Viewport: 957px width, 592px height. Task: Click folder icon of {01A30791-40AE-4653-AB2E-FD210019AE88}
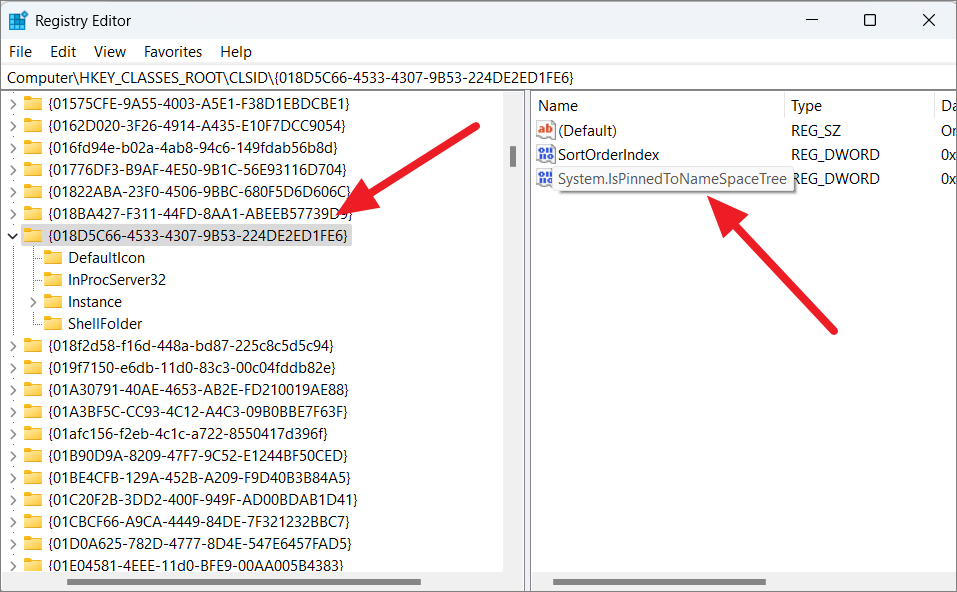[32, 389]
